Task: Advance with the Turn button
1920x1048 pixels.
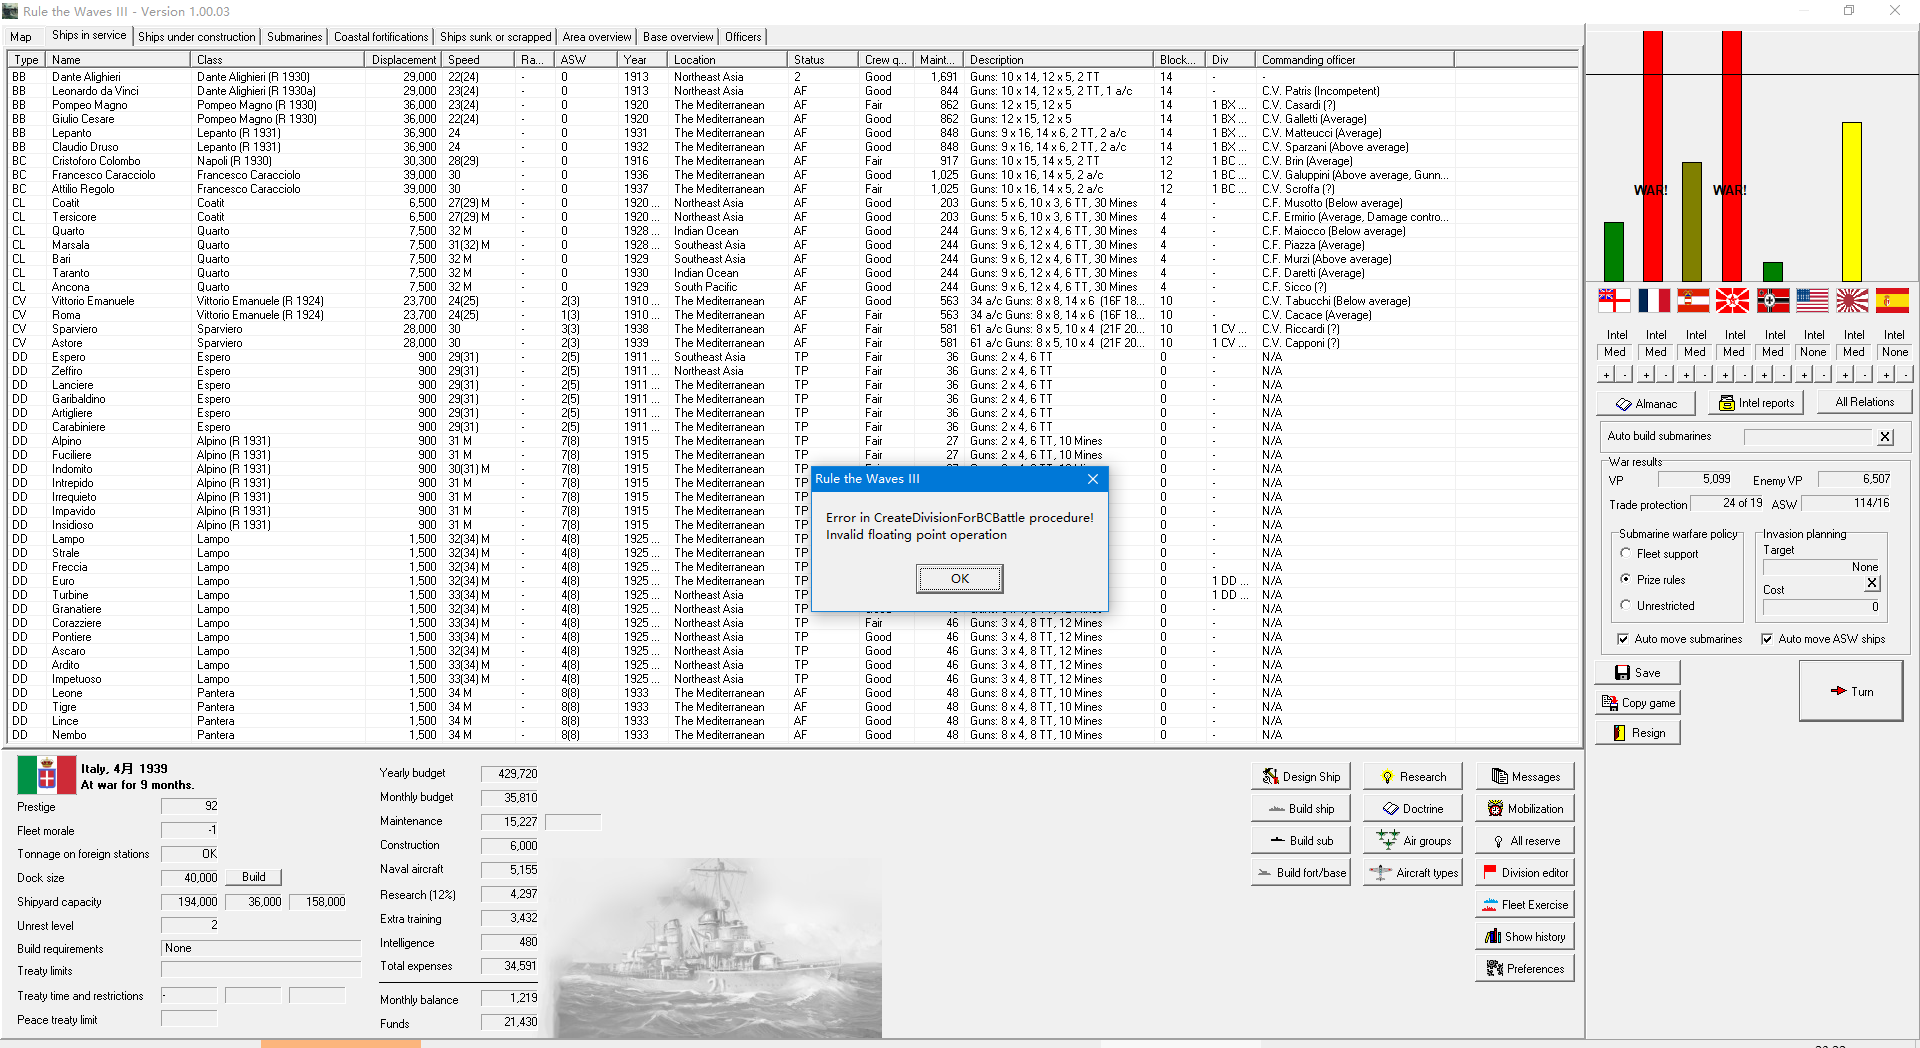Action: coord(1850,691)
